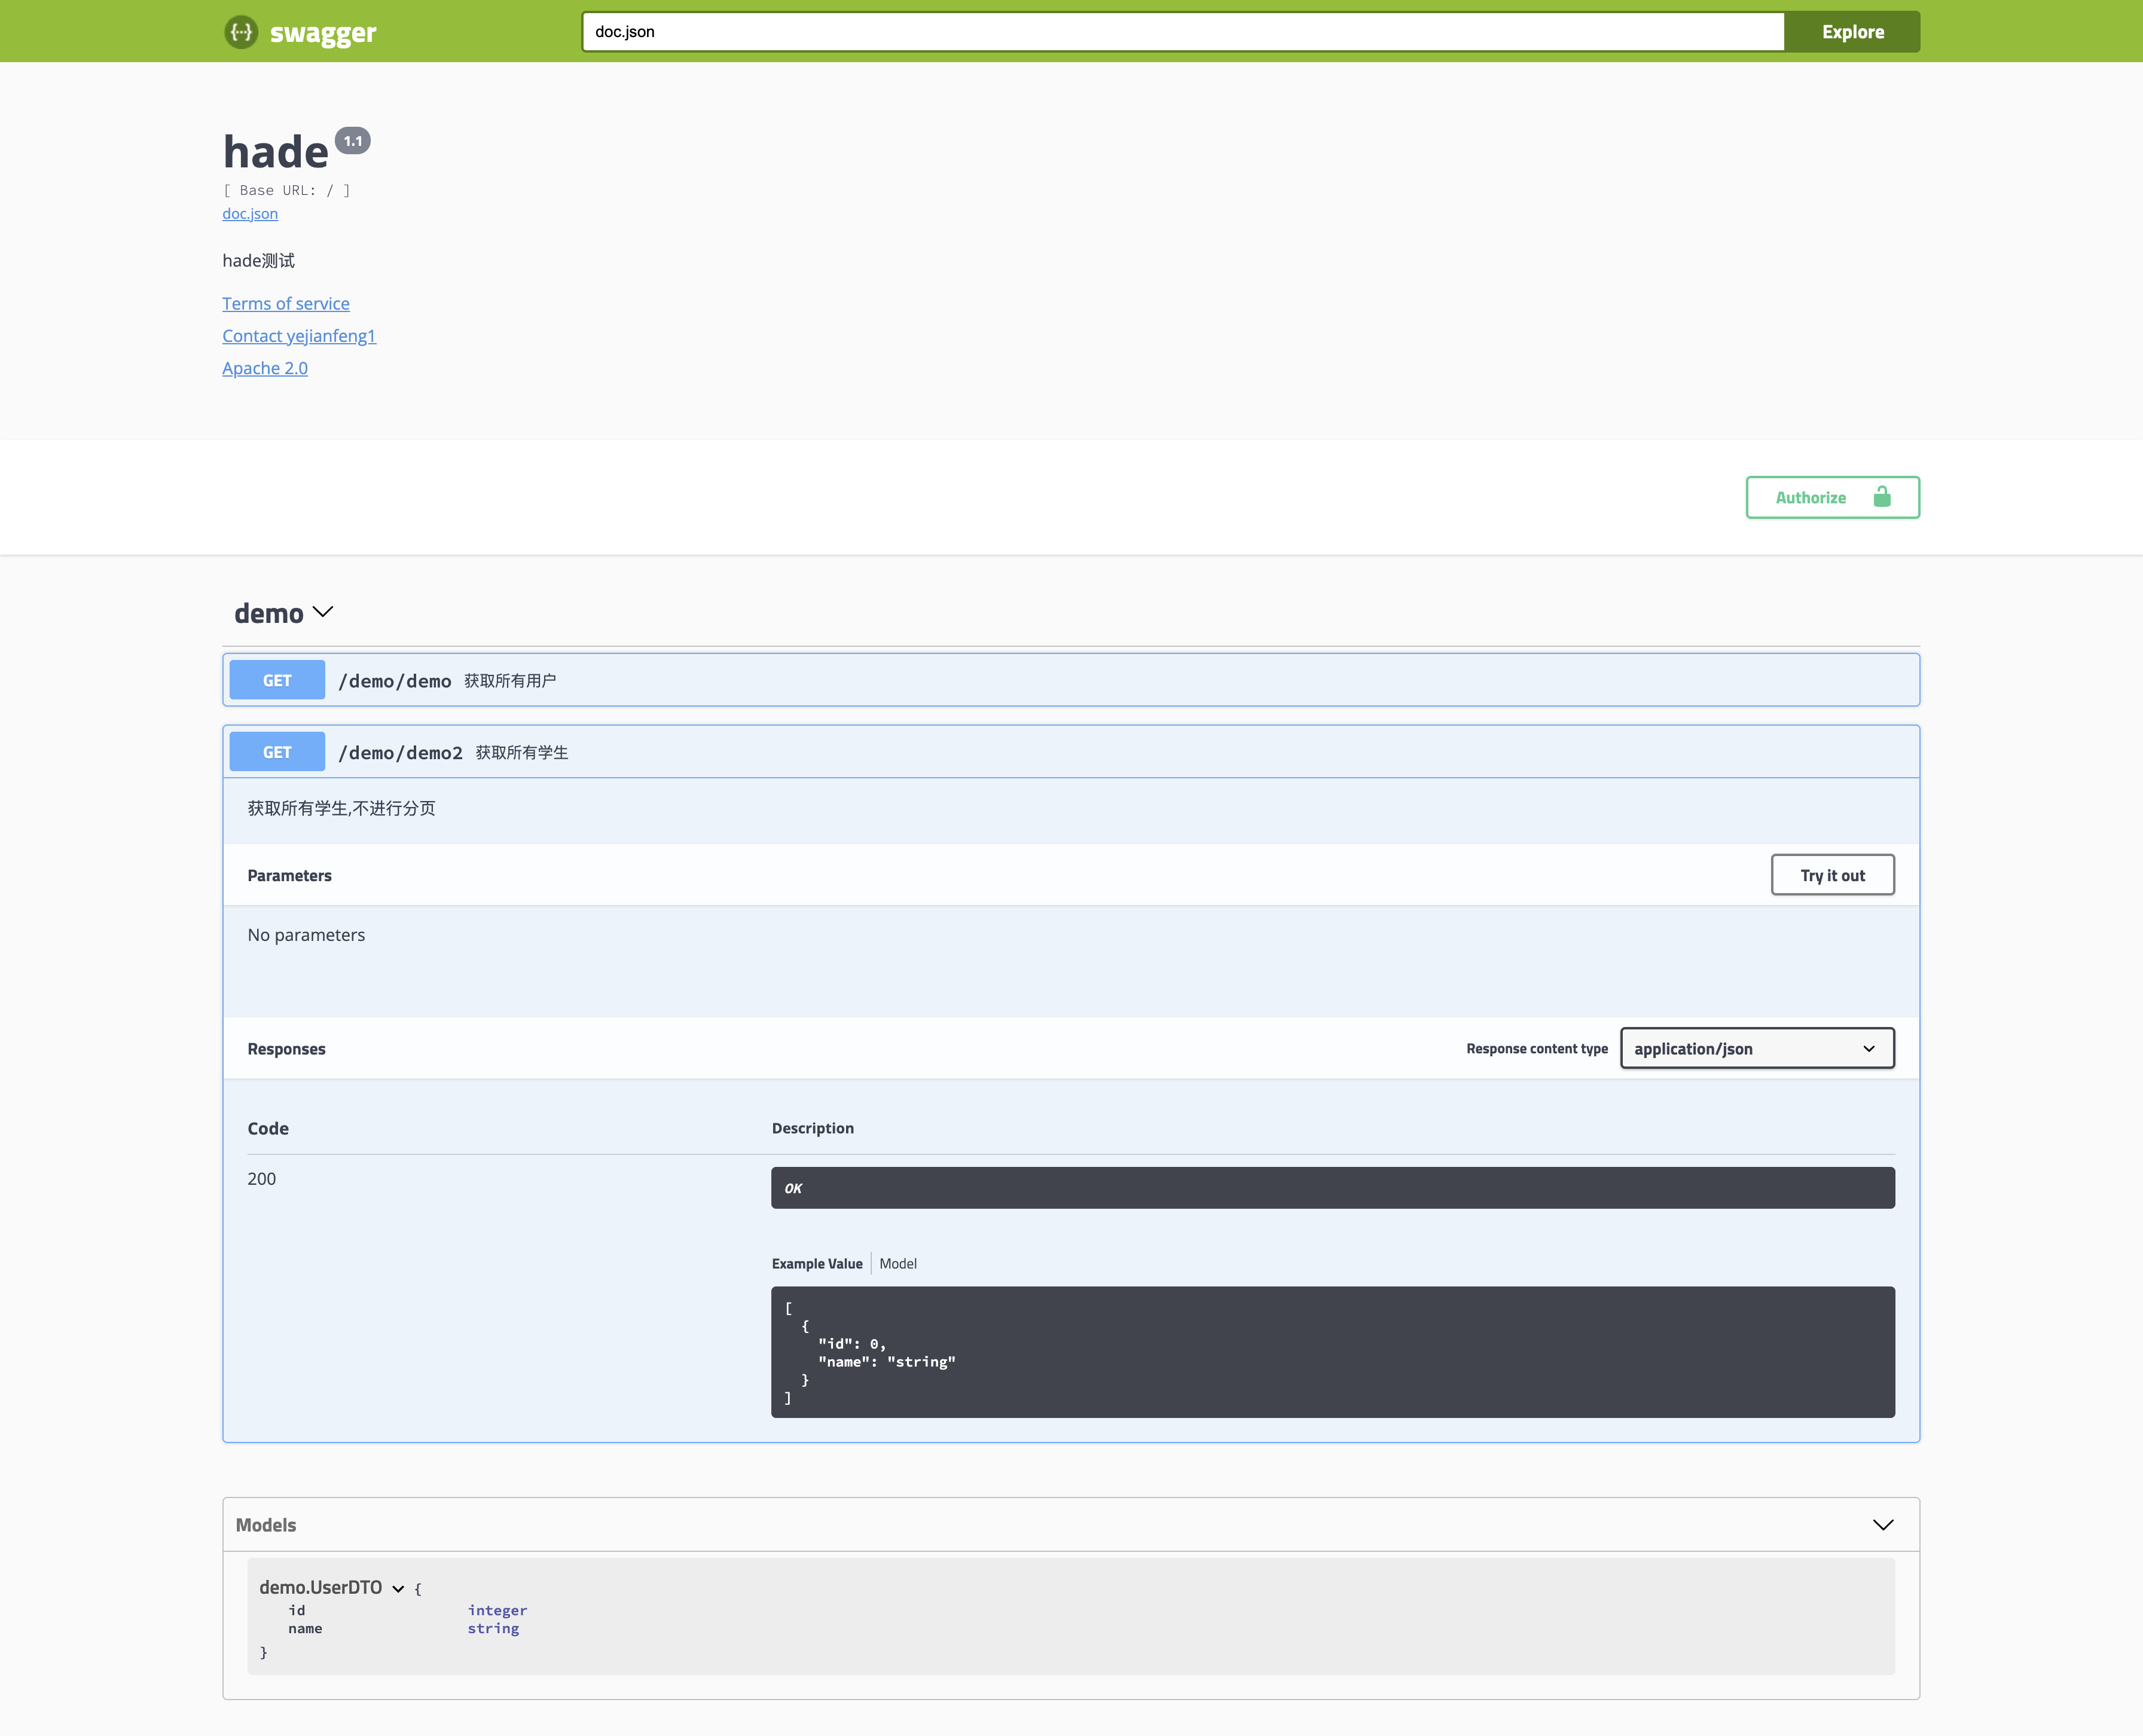Screen dimensions: 2143x1736
Task: Collapse the Models section arrow
Action: (1883, 1525)
